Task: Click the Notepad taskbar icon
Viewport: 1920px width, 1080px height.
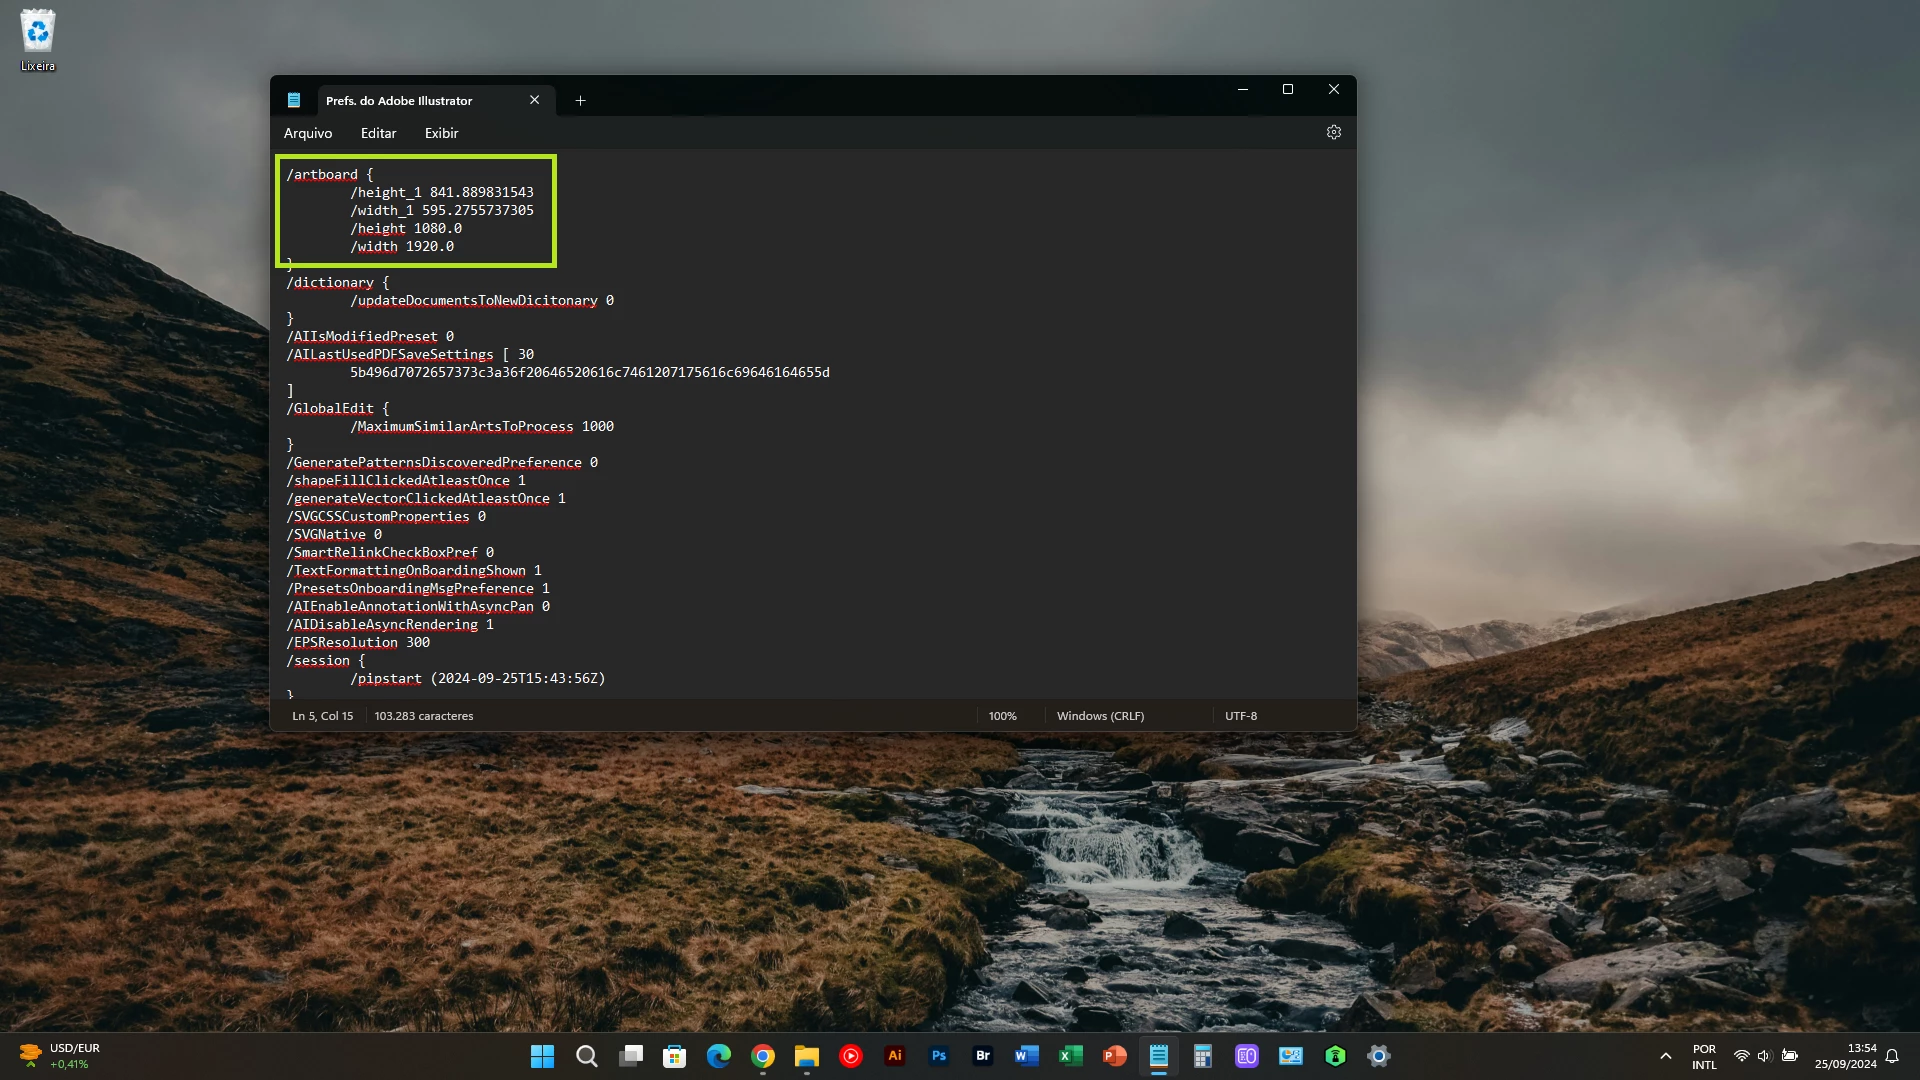Action: [x=1158, y=1056]
